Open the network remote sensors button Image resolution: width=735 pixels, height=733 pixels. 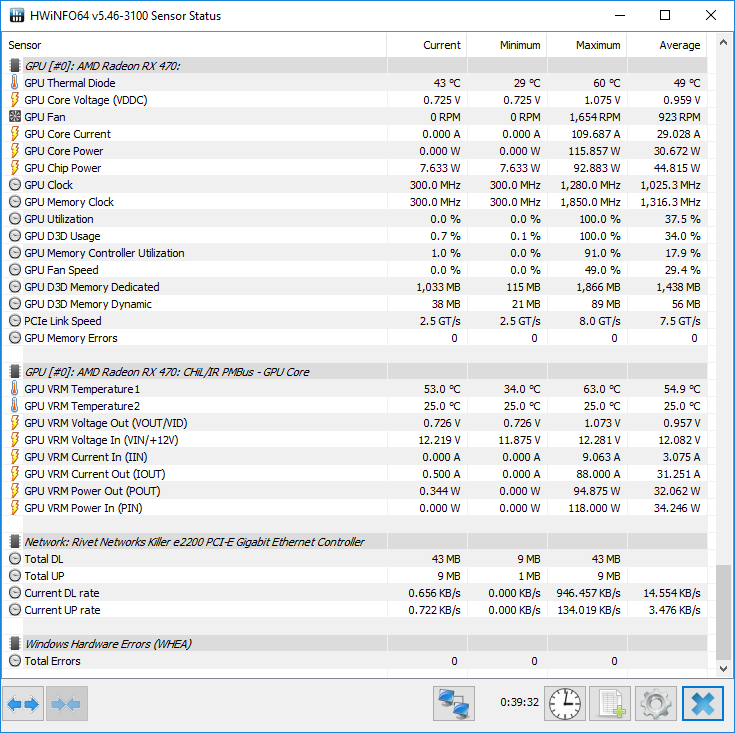(x=454, y=703)
